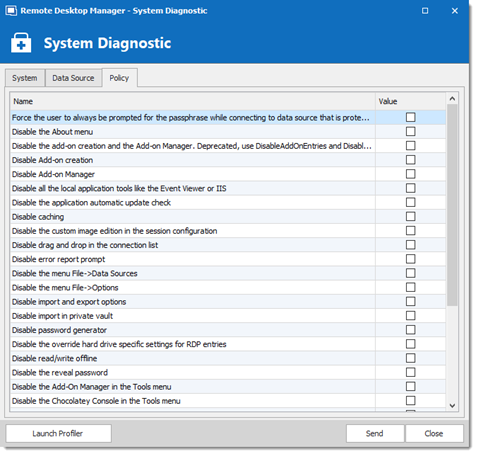Toggle checkbox for Disable Add-on creation
Viewport: 477px width, 454px height.
click(411, 160)
